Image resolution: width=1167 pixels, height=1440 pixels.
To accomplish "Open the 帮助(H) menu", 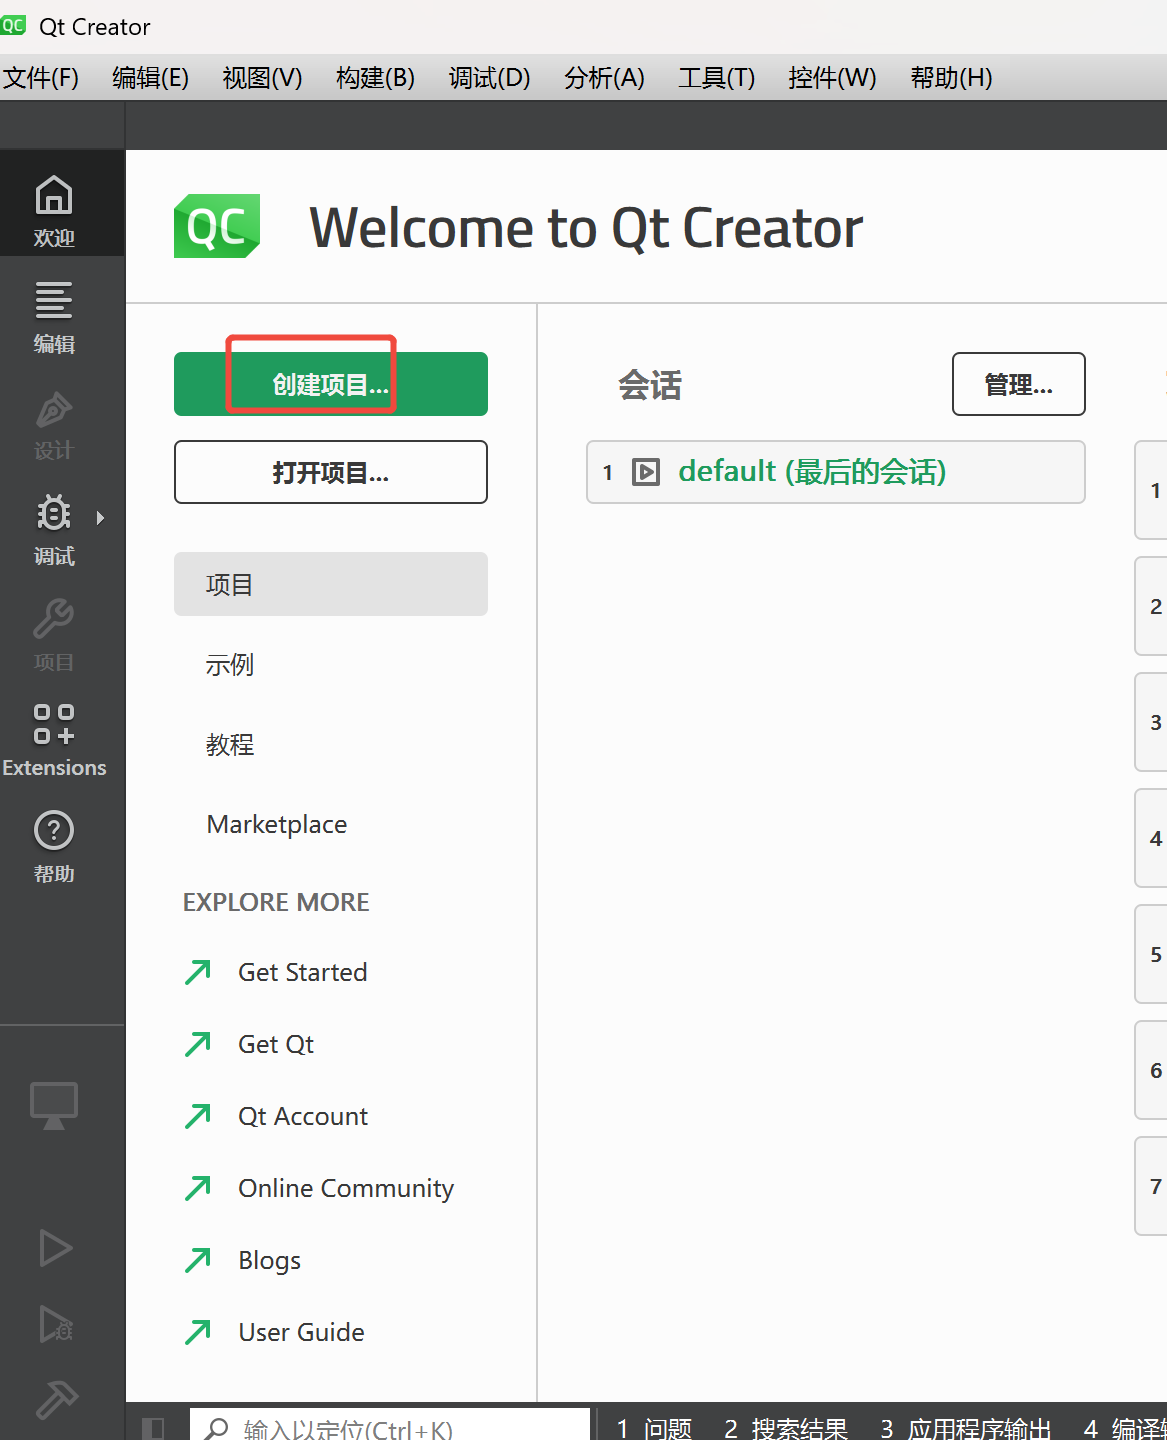I will point(952,78).
